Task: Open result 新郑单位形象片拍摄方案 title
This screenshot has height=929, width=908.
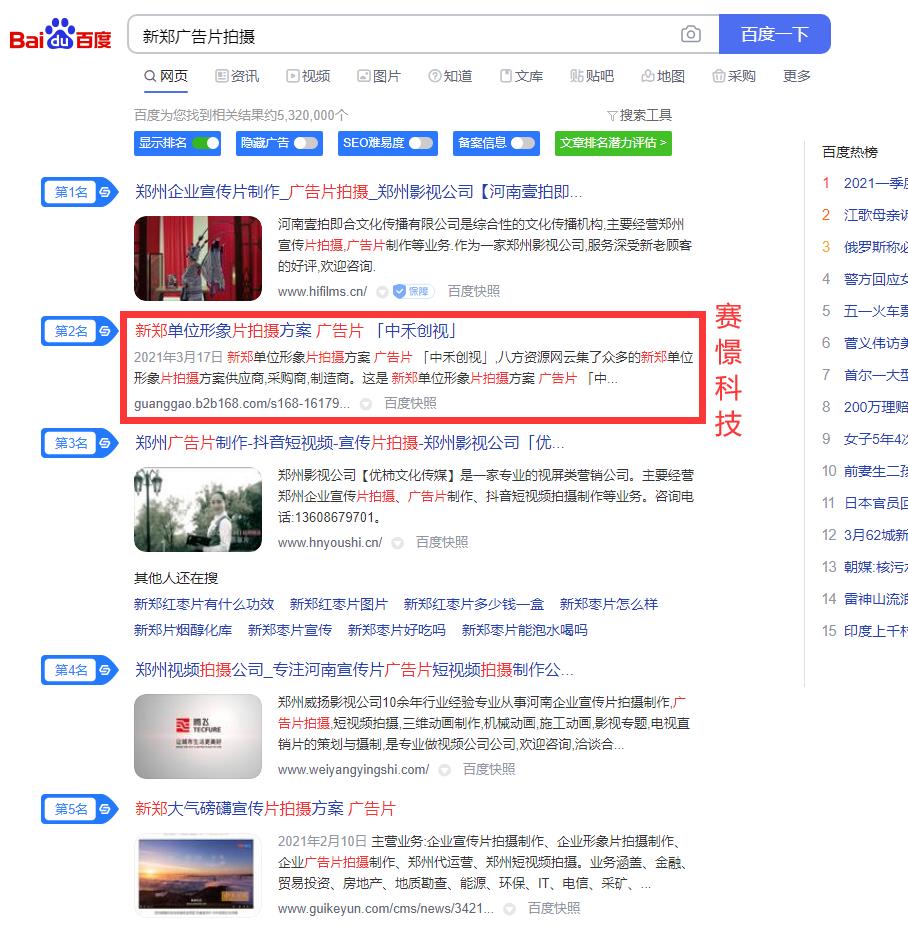Action: (x=296, y=331)
